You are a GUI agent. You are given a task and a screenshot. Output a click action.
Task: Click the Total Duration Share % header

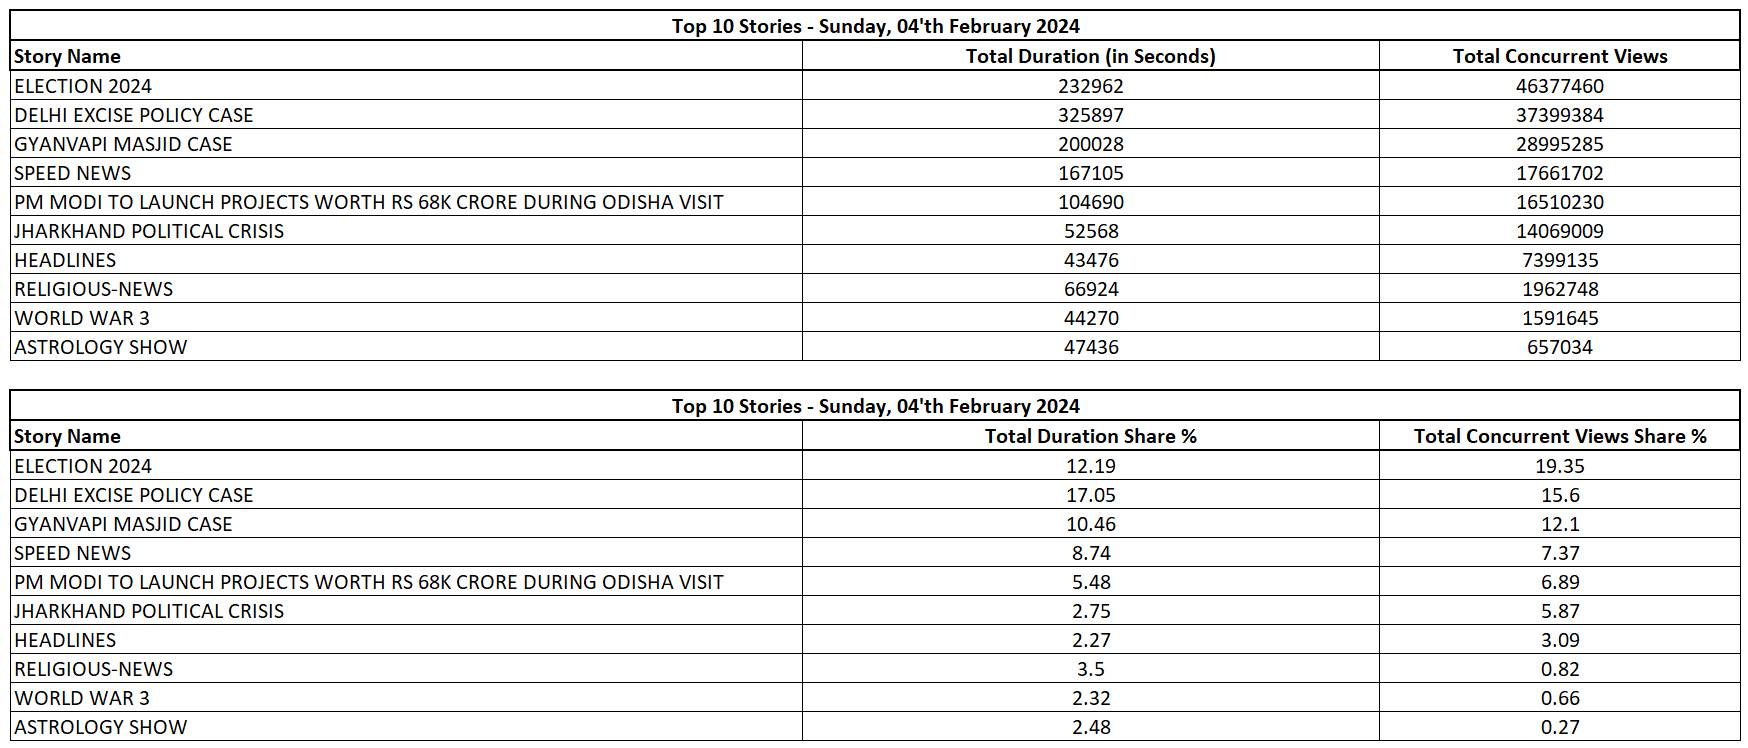(x=1090, y=436)
